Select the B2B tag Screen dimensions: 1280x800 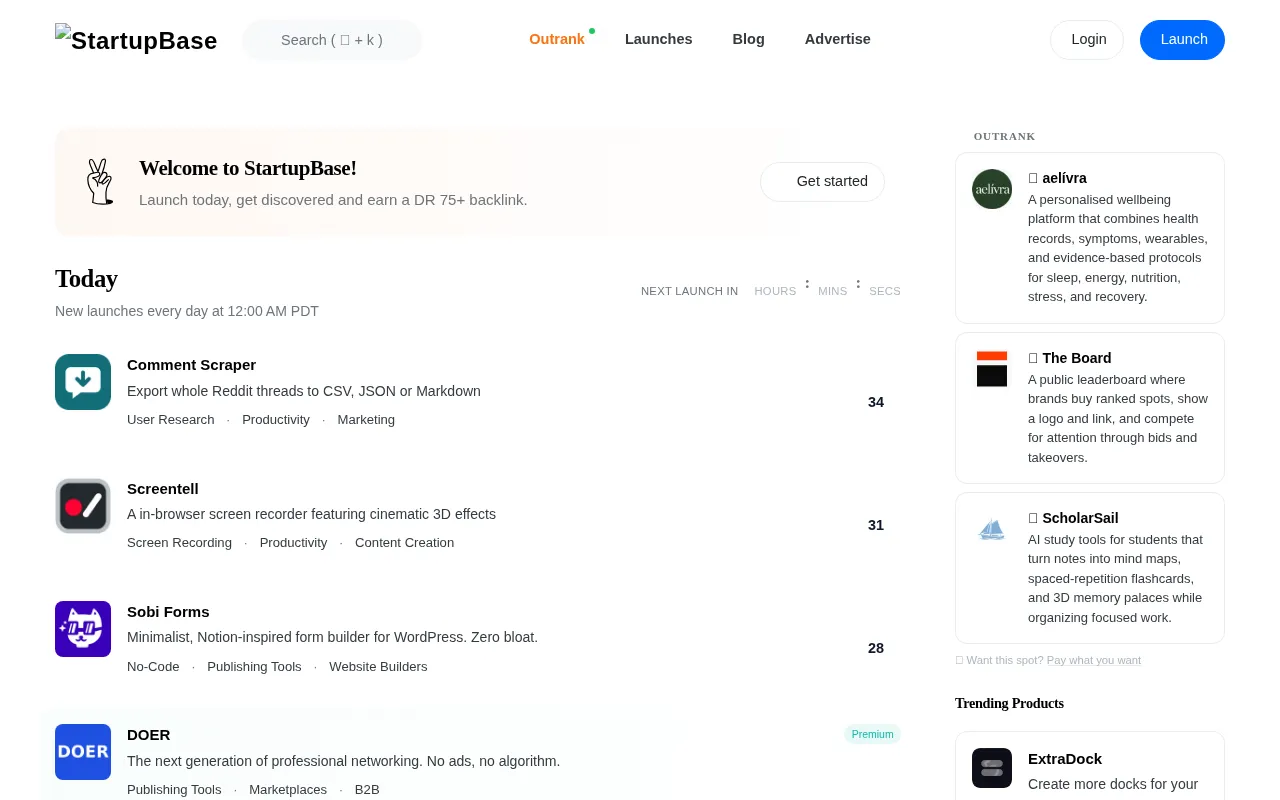(x=367, y=790)
